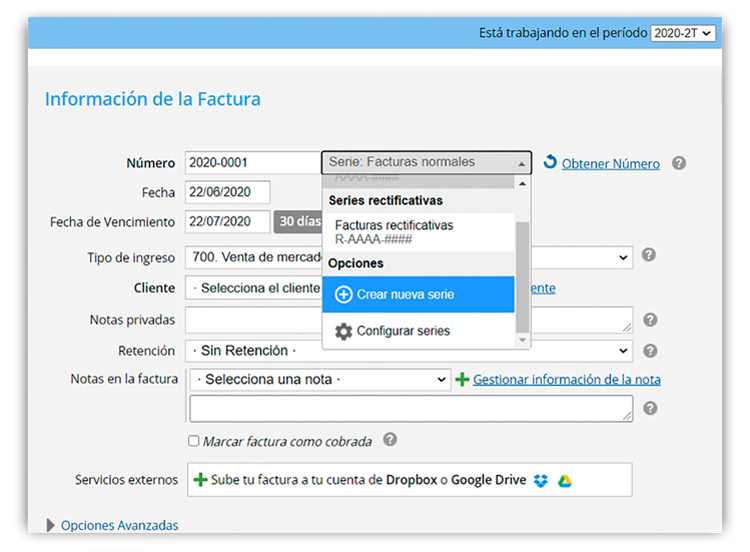This screenshot has width=750, height=552.
Task: Open help icon for Marcar factura como cobrada
Action: point(390,439)
